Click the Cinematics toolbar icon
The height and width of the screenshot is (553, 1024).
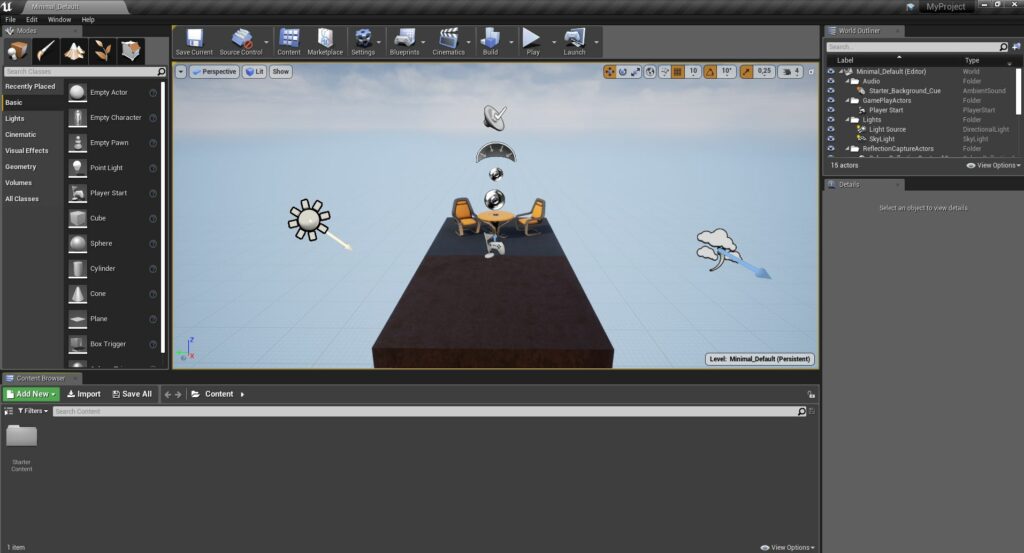click(448, 42)
